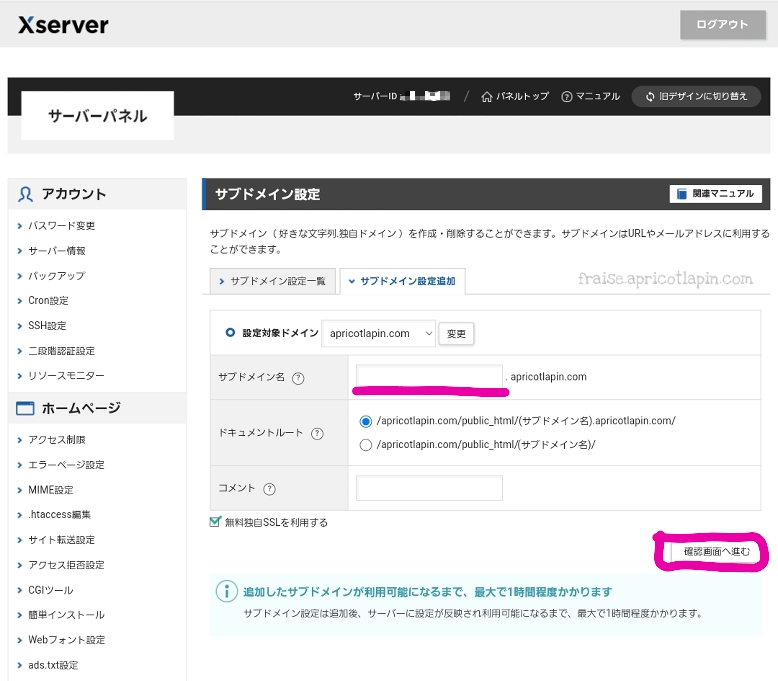The width and height of the screenshot is (778, 681).
Task: Open アクセス制限 in sidebar
Action: pyautogui.click(x=57, y=440)
